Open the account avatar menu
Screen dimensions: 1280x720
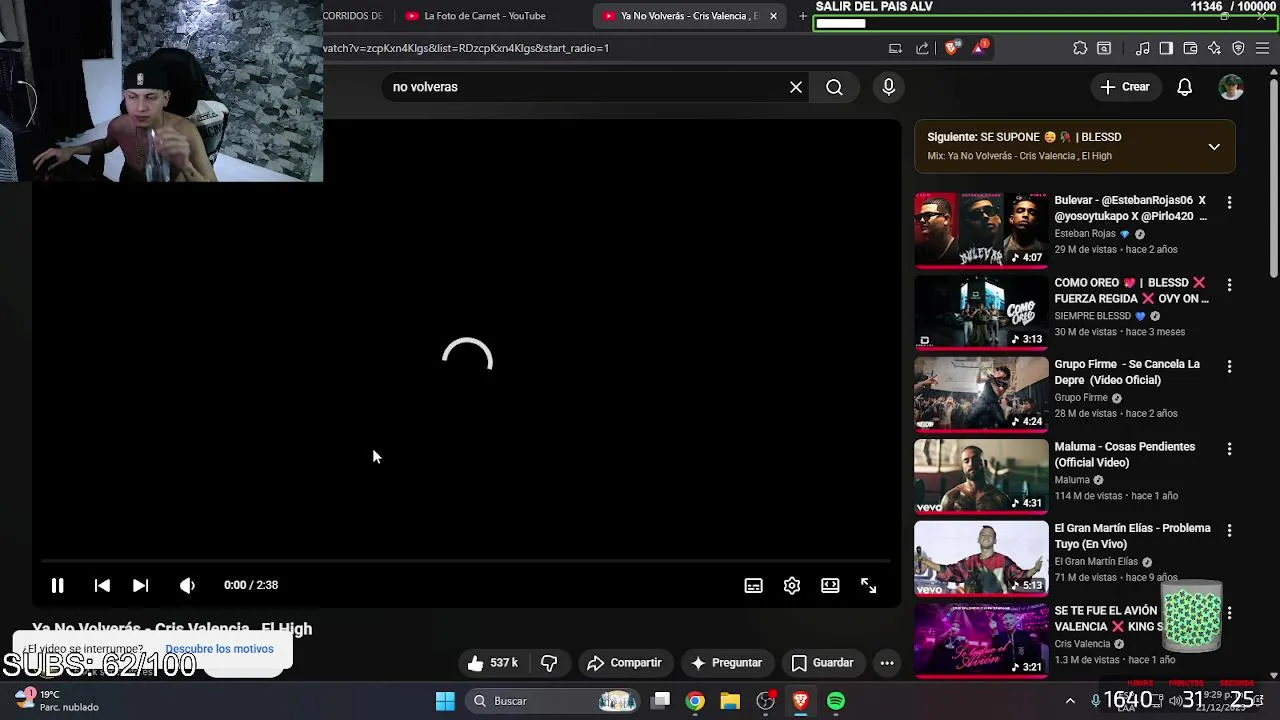1231,87
